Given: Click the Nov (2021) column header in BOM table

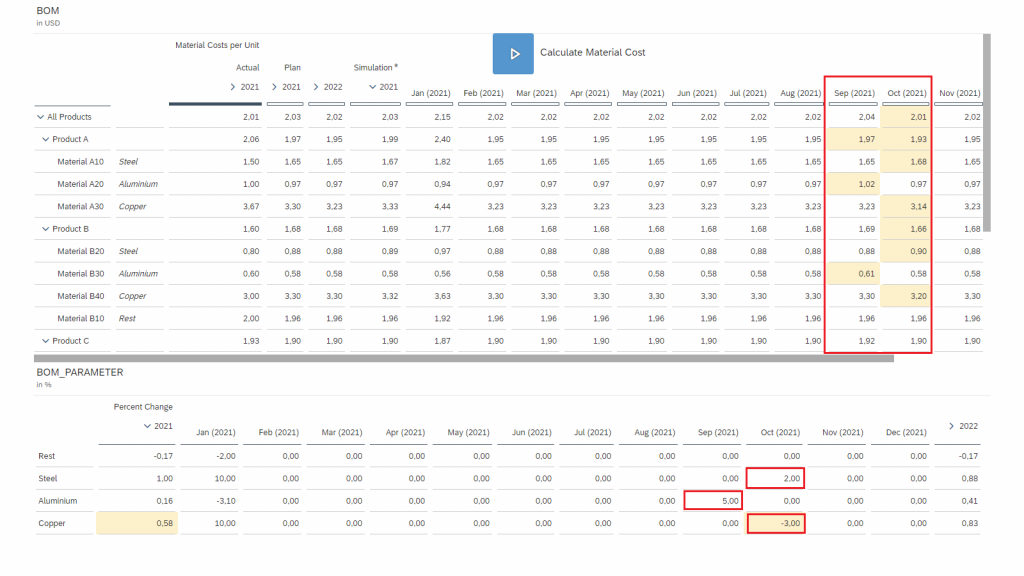Looking at the screenshot, I should [959, 93].
